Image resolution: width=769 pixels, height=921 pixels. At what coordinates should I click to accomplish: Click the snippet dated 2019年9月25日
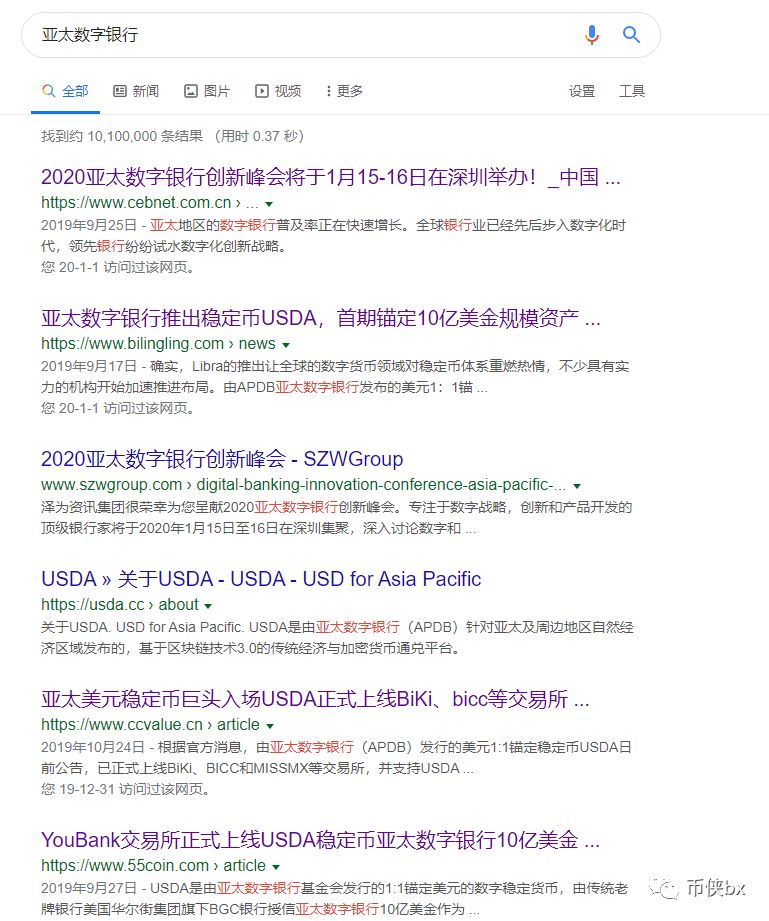(x=333, y=236)
